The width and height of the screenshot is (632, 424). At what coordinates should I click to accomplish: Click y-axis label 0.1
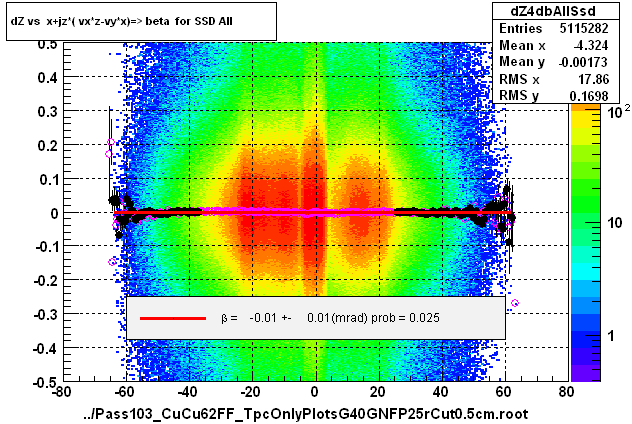(47, 179)
